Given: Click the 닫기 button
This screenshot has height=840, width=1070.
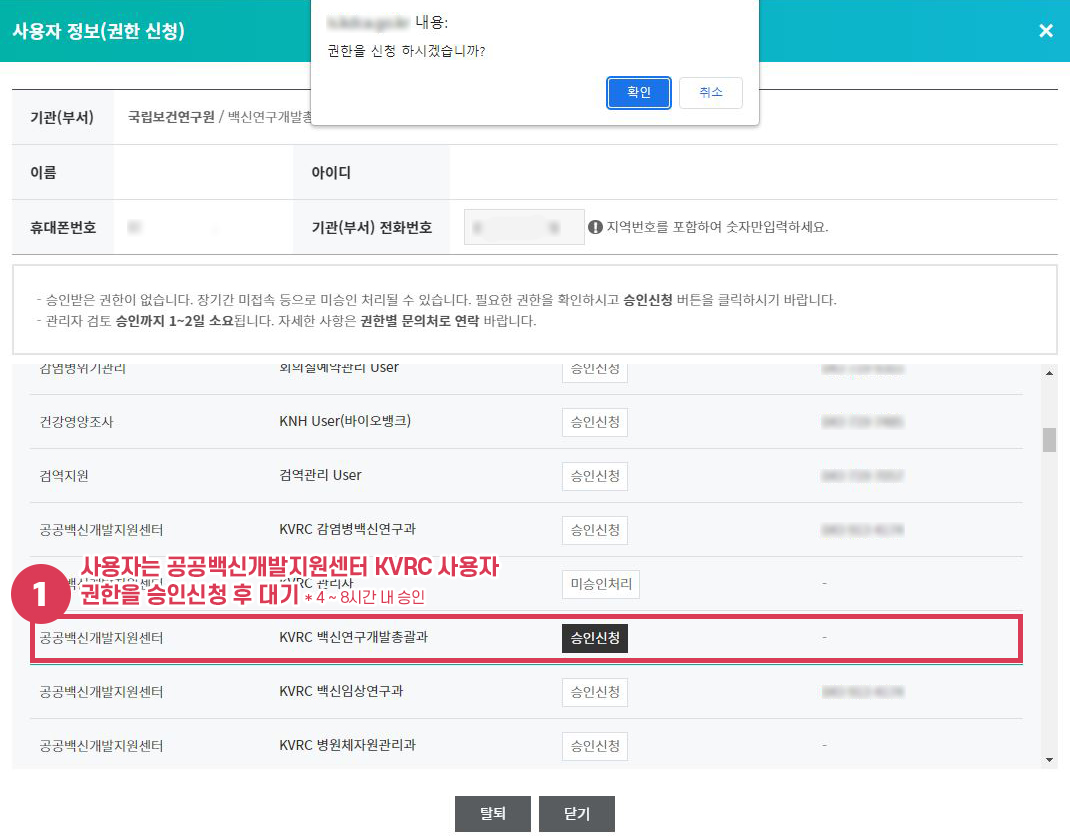Looking at the screenshot, I should (577, 813).
